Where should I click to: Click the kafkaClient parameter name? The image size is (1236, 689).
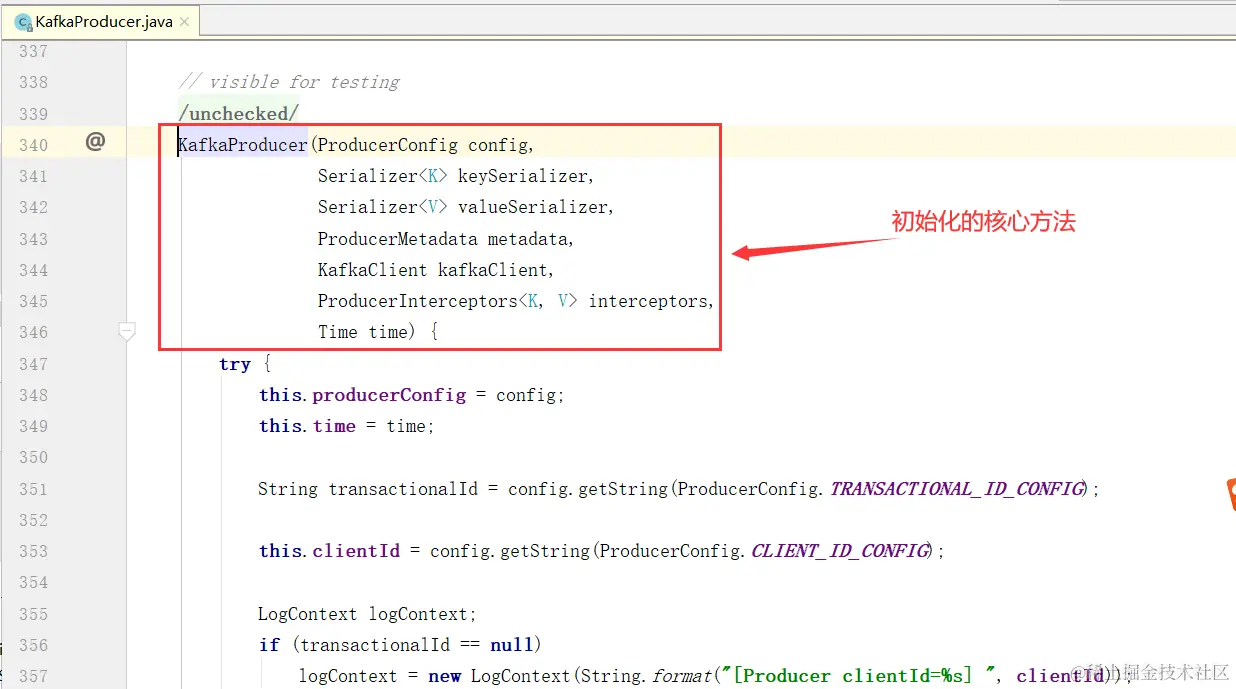pos(493,270)
